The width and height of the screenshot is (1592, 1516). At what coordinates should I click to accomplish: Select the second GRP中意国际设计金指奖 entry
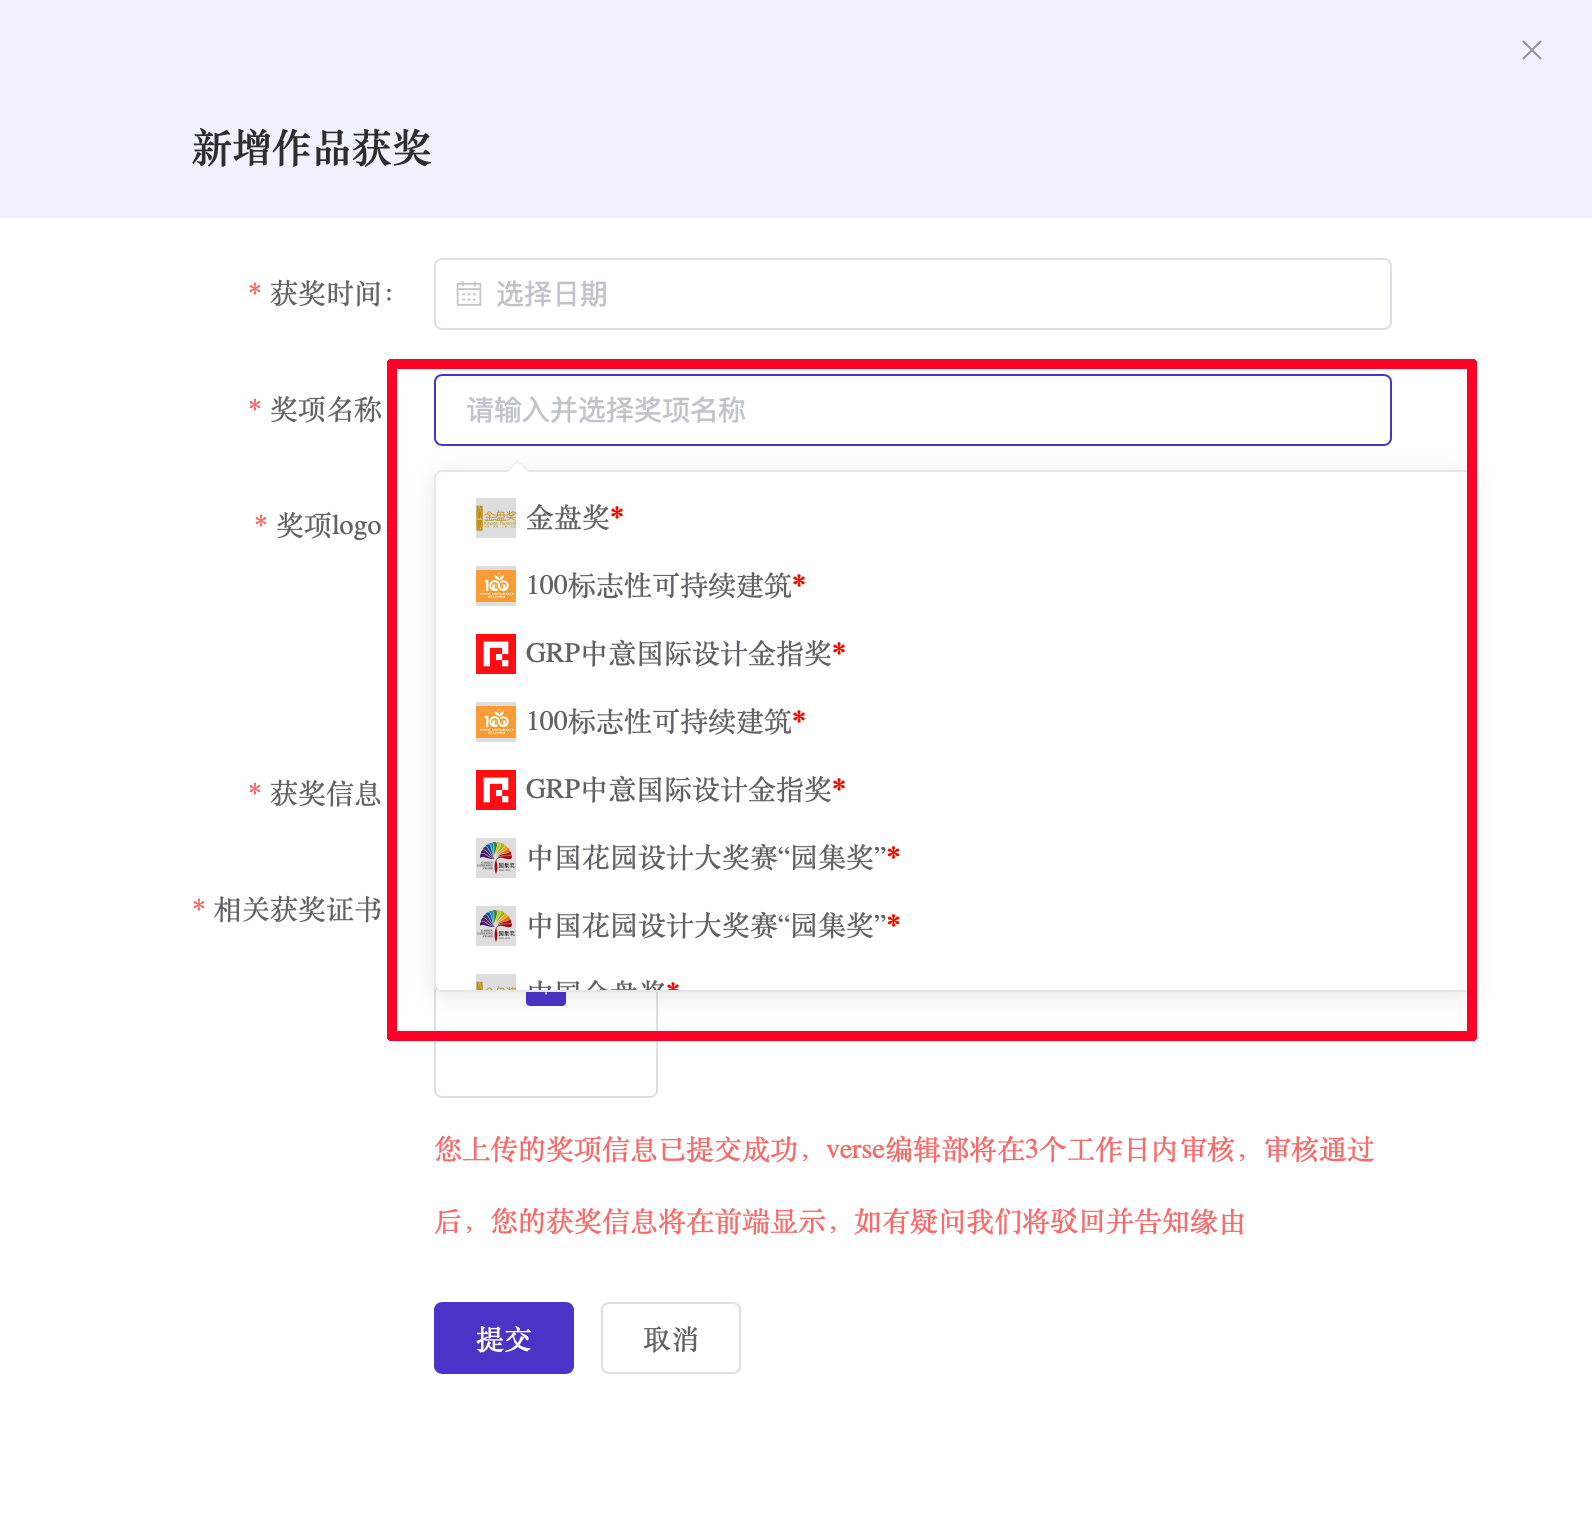click(679, 790)
